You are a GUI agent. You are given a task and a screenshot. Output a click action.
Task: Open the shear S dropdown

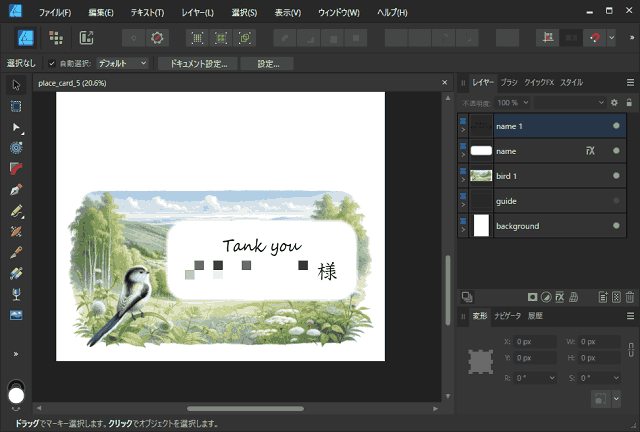coord(616,378)
